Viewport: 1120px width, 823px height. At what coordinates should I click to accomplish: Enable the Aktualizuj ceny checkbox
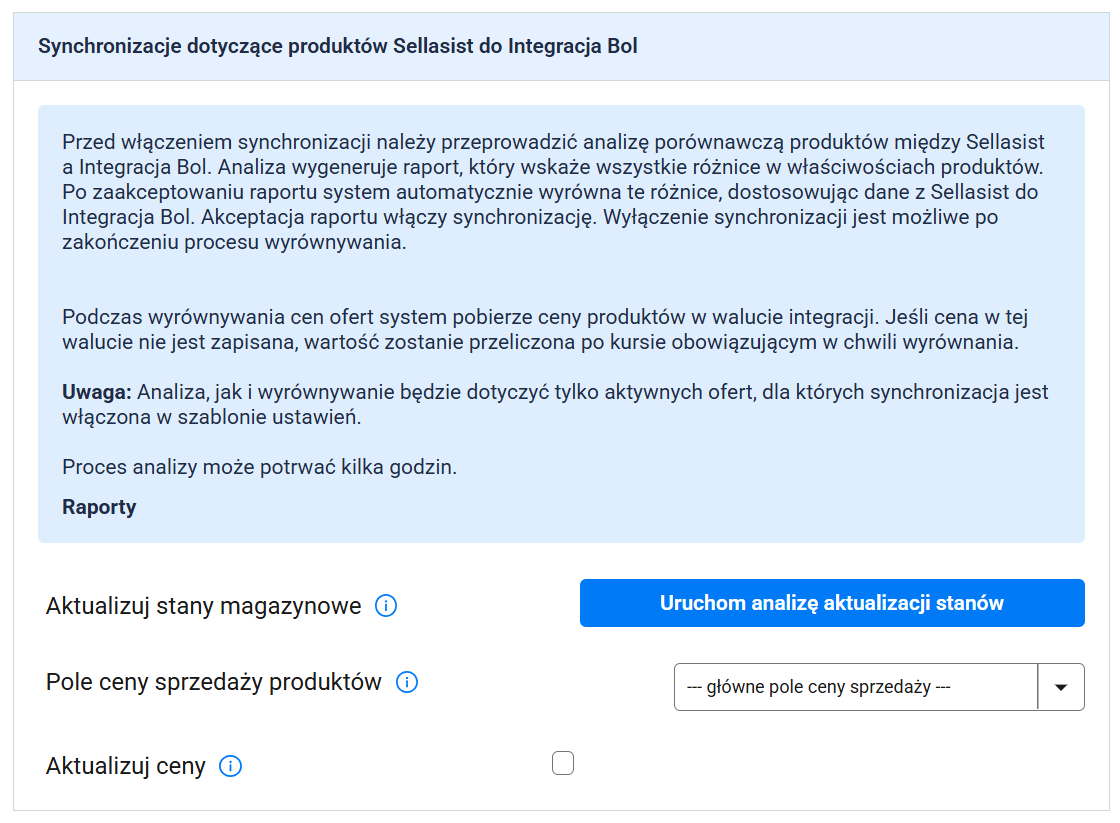click(x=563, y=764)
